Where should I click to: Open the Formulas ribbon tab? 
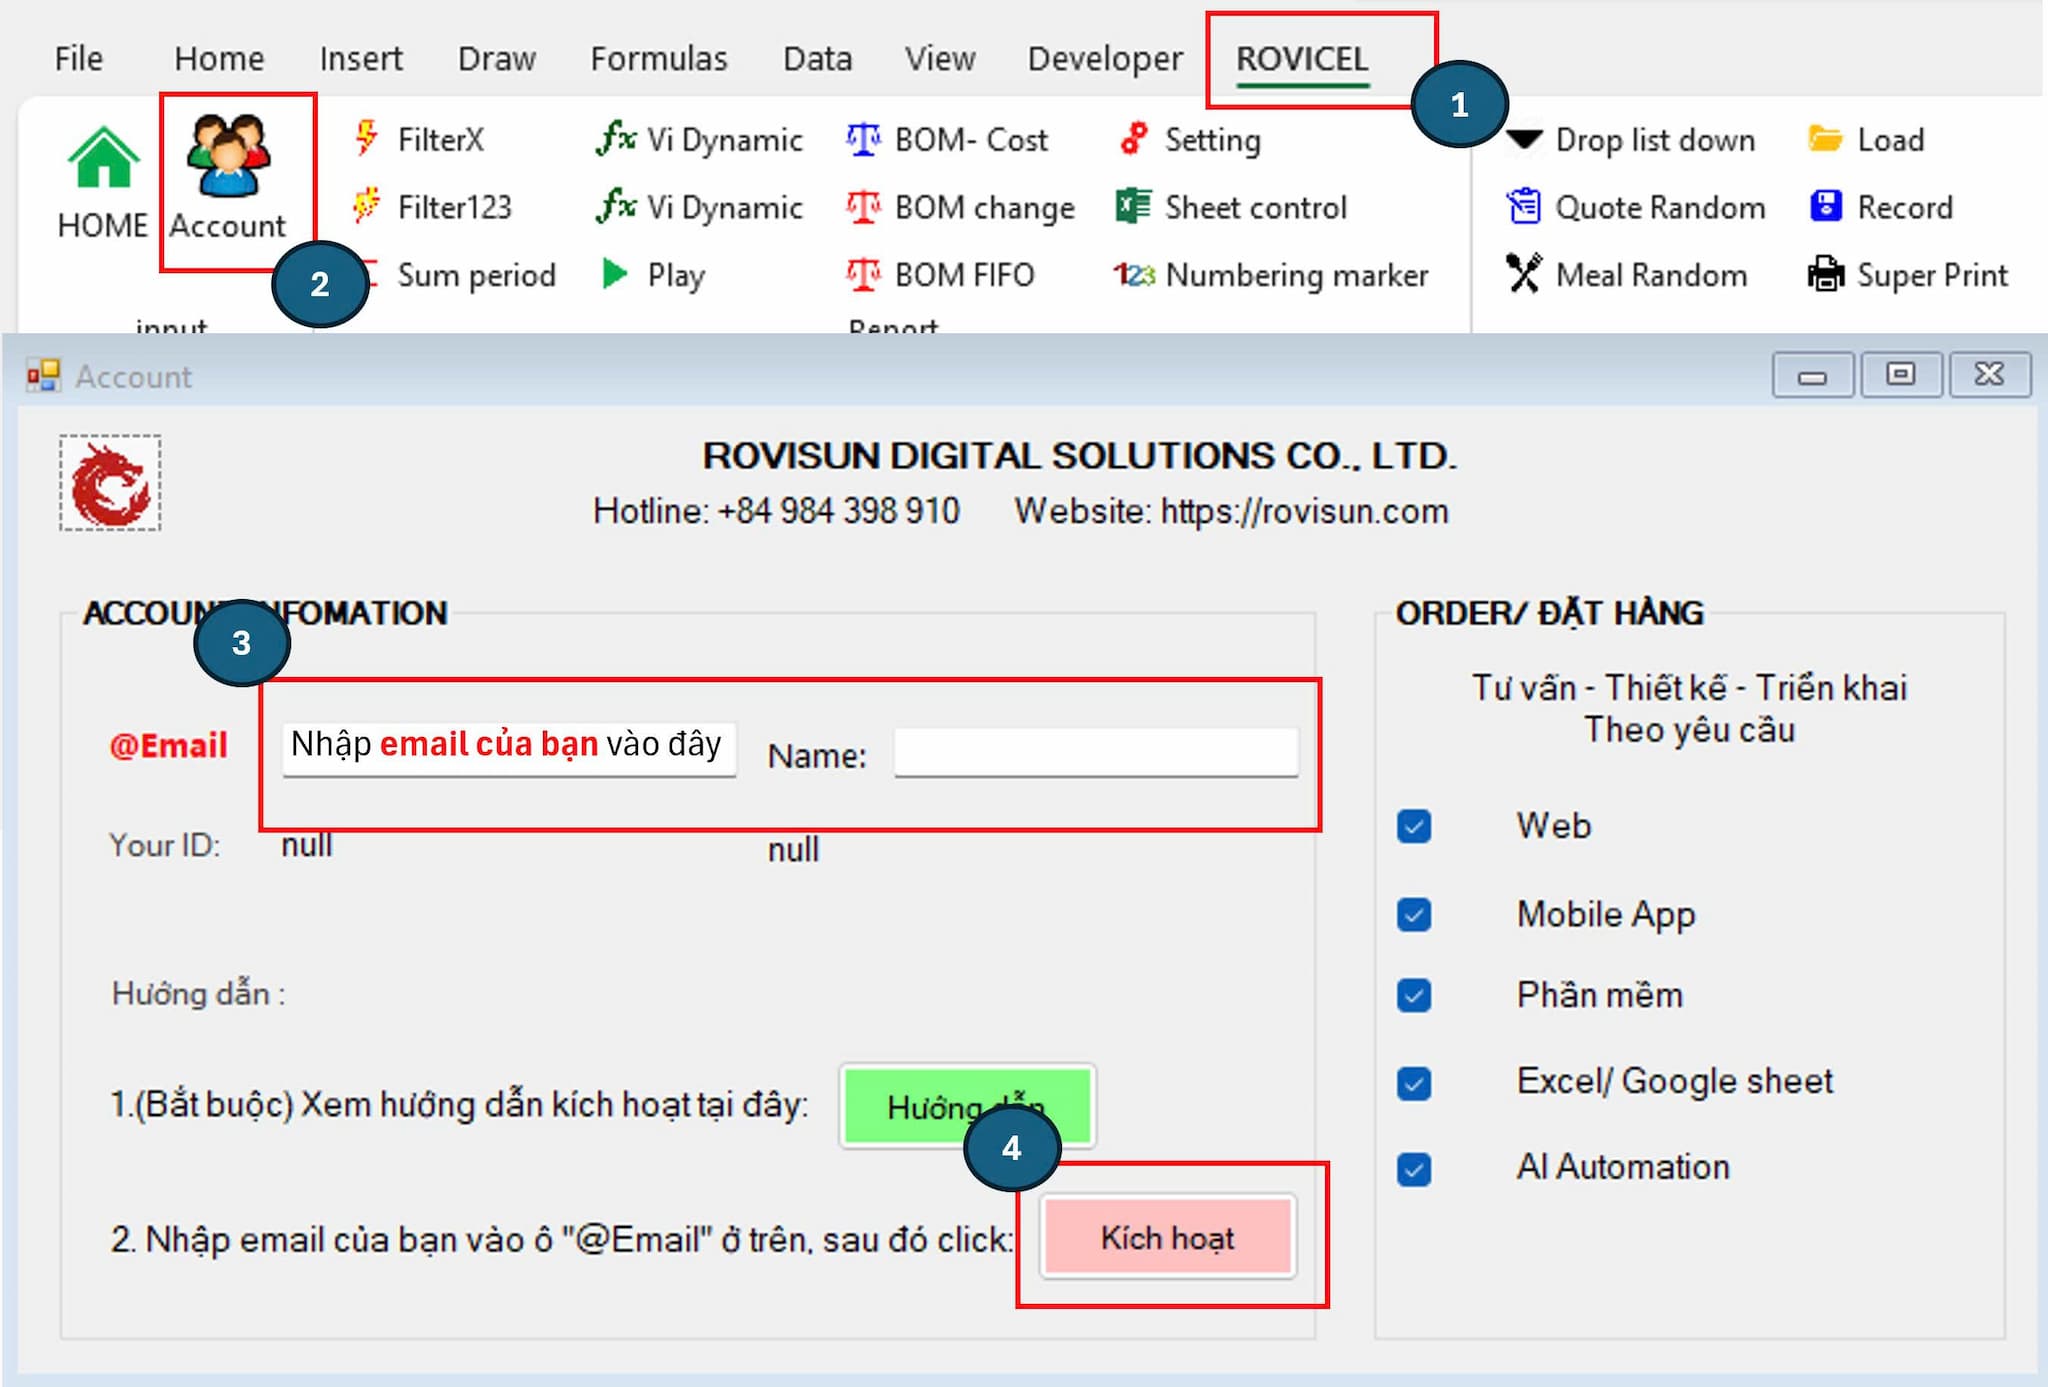[x=658, y=59]
